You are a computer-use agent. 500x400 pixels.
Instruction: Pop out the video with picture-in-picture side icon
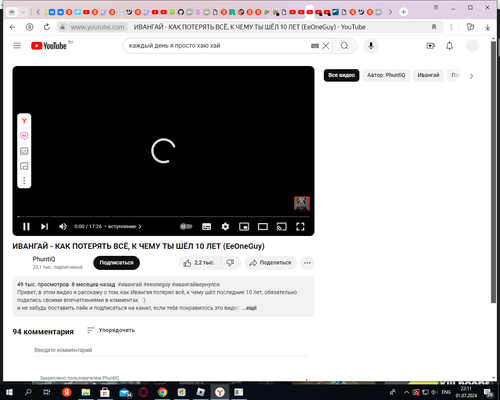pos(24,166)
